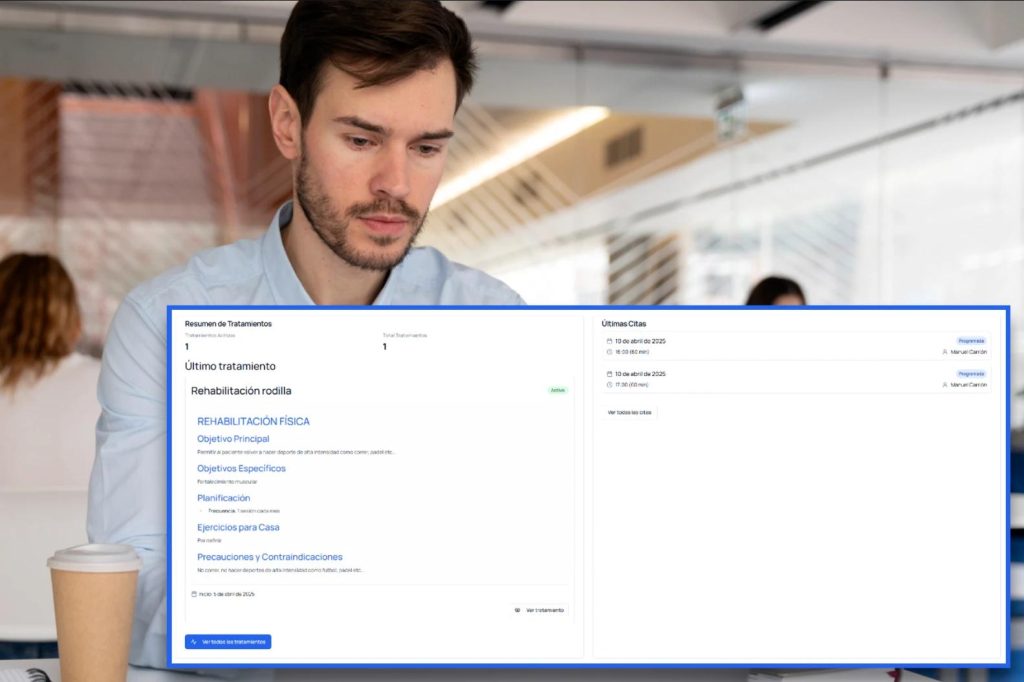This screenshot has height=682, width=1024.
Task: Select the Objetivos Específicos heading
Action: (x=241, y=469)
